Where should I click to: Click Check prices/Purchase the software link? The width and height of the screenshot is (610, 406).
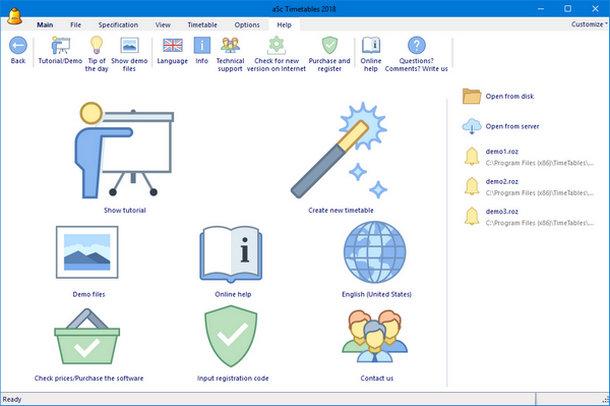tap(89, 378)
